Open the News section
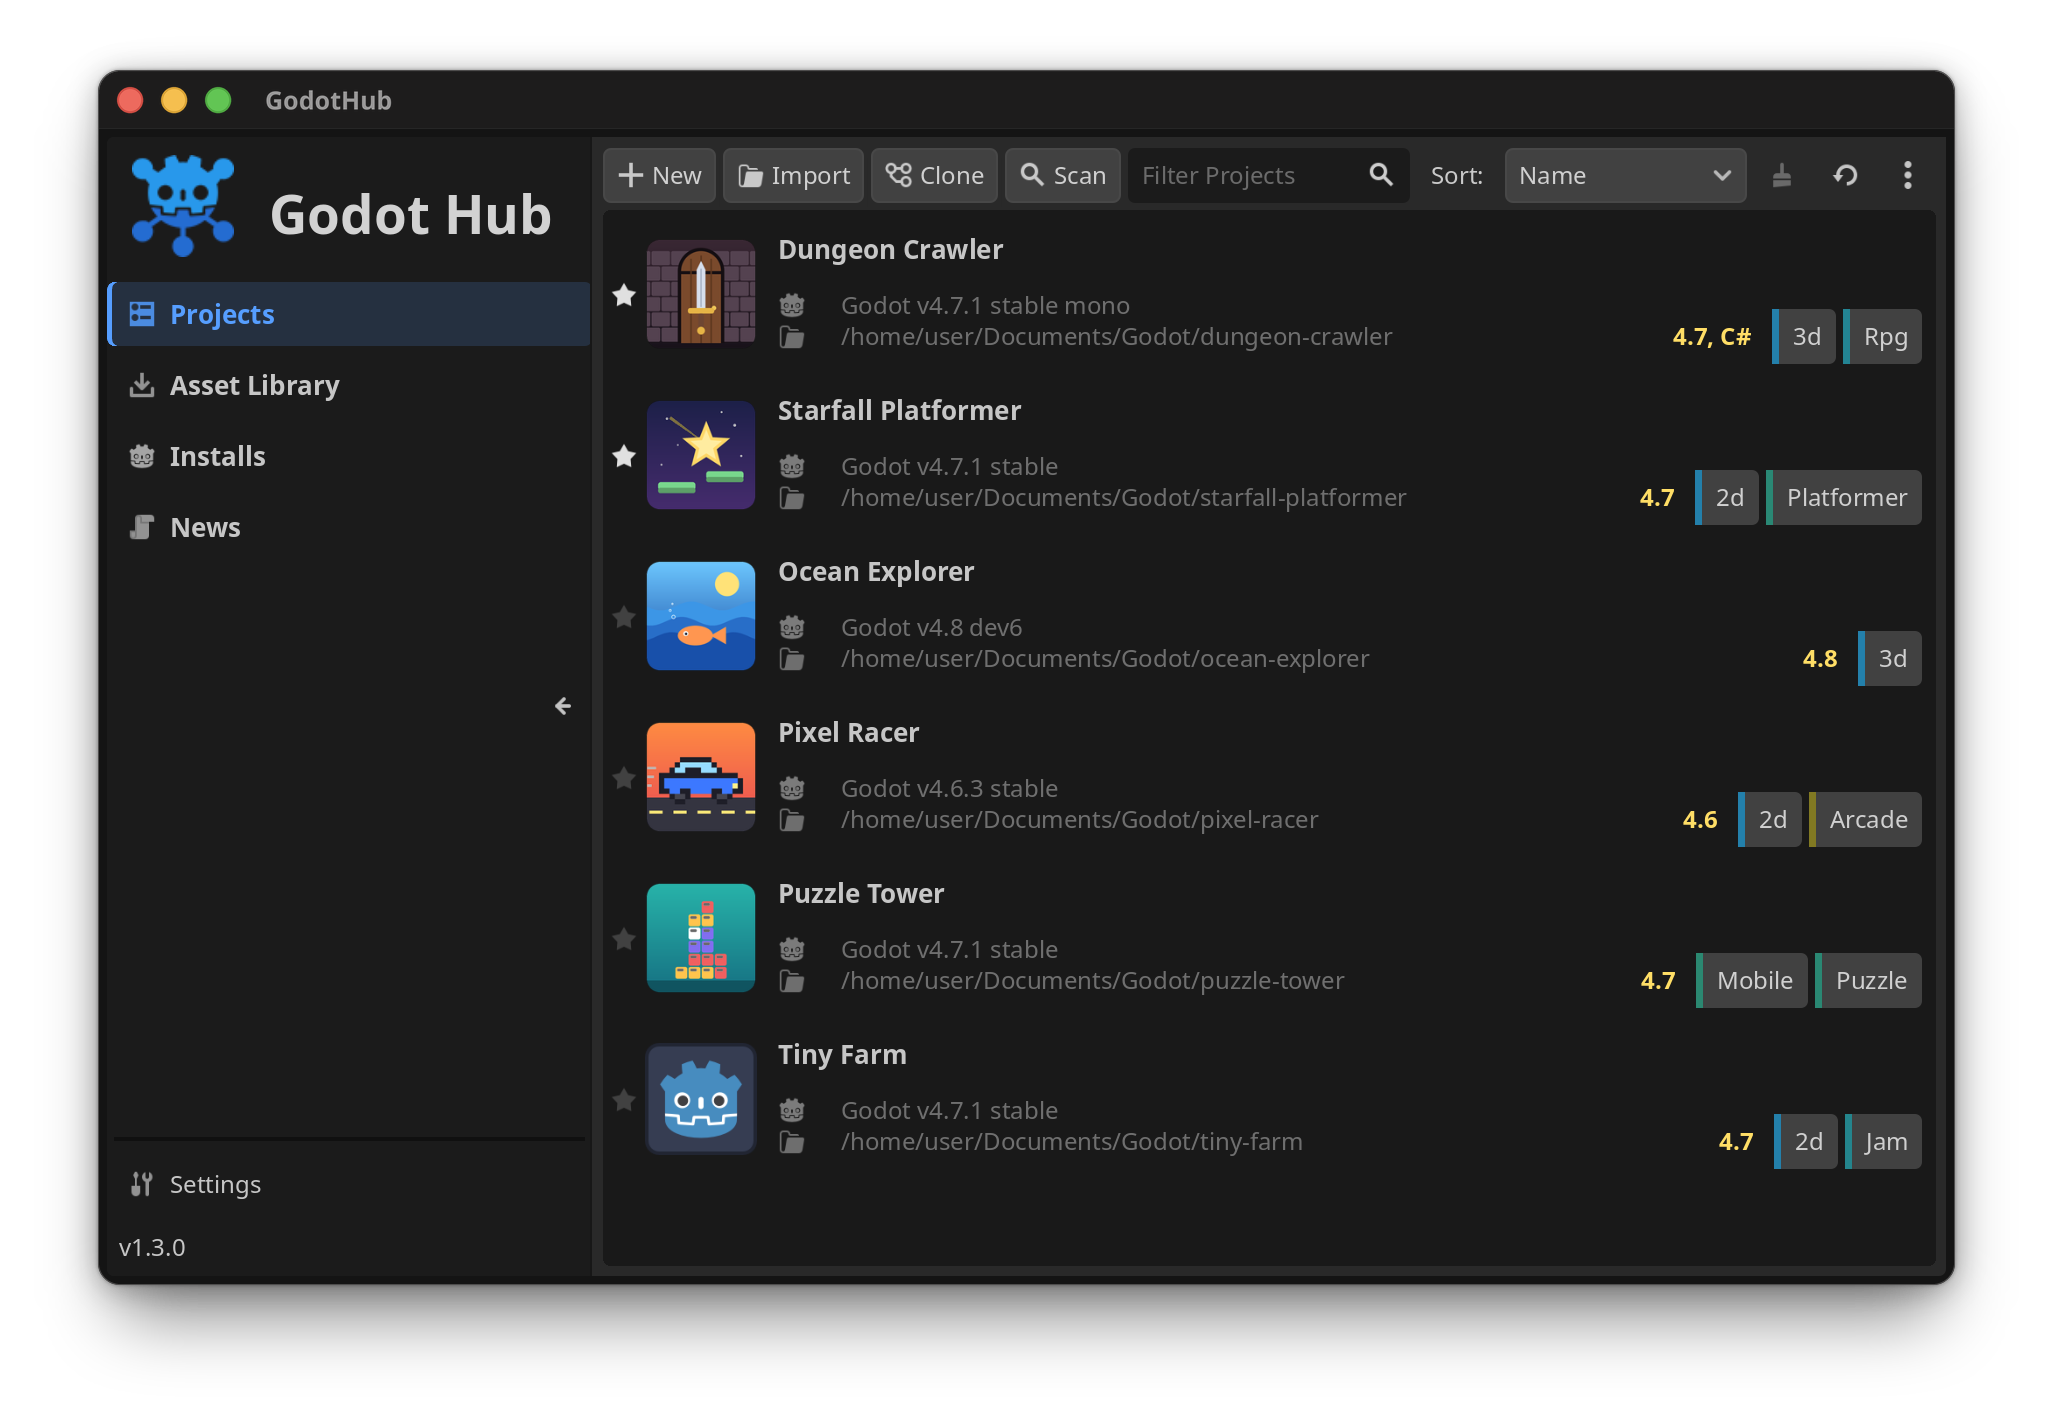This screenshot has width=2053, height=1427. click(349, 527)
